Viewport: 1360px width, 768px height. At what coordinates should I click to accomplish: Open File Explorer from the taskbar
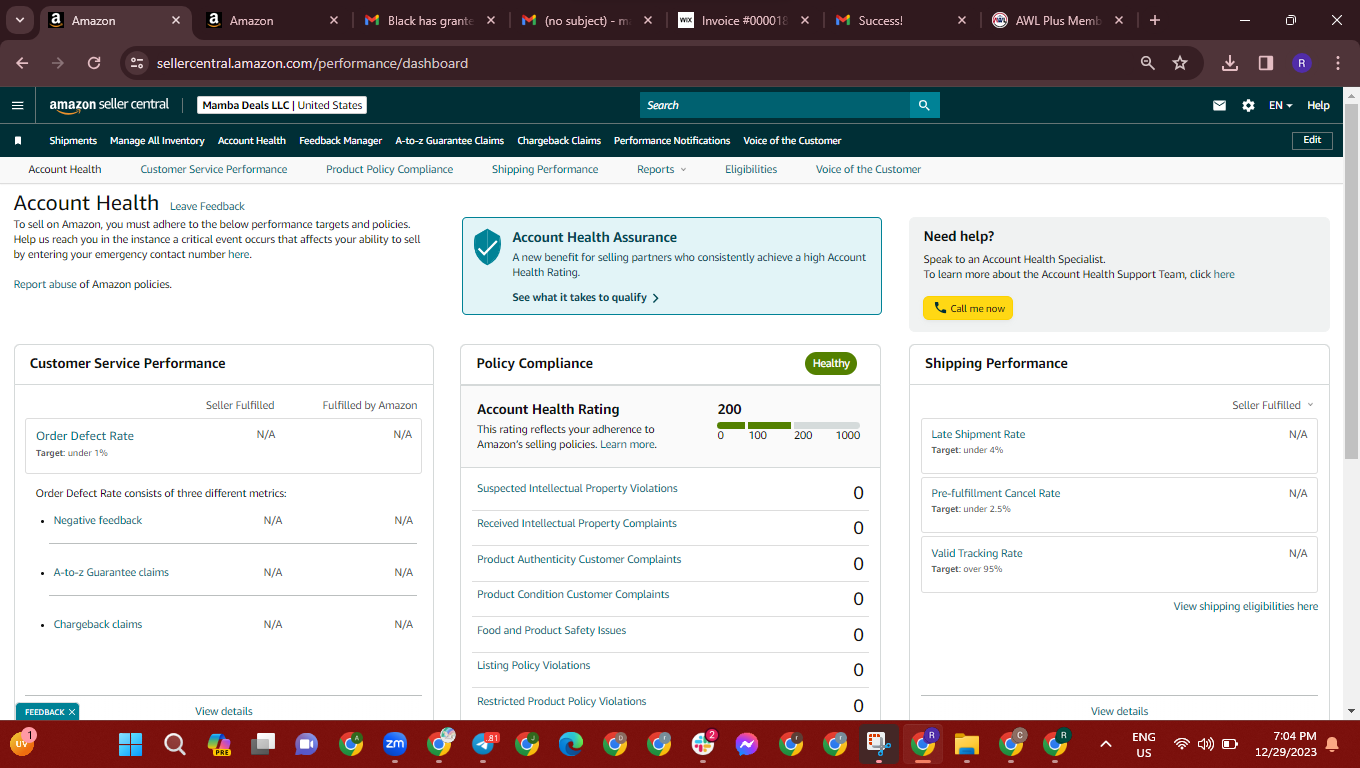pyautogui.click(x=966, y=744)
